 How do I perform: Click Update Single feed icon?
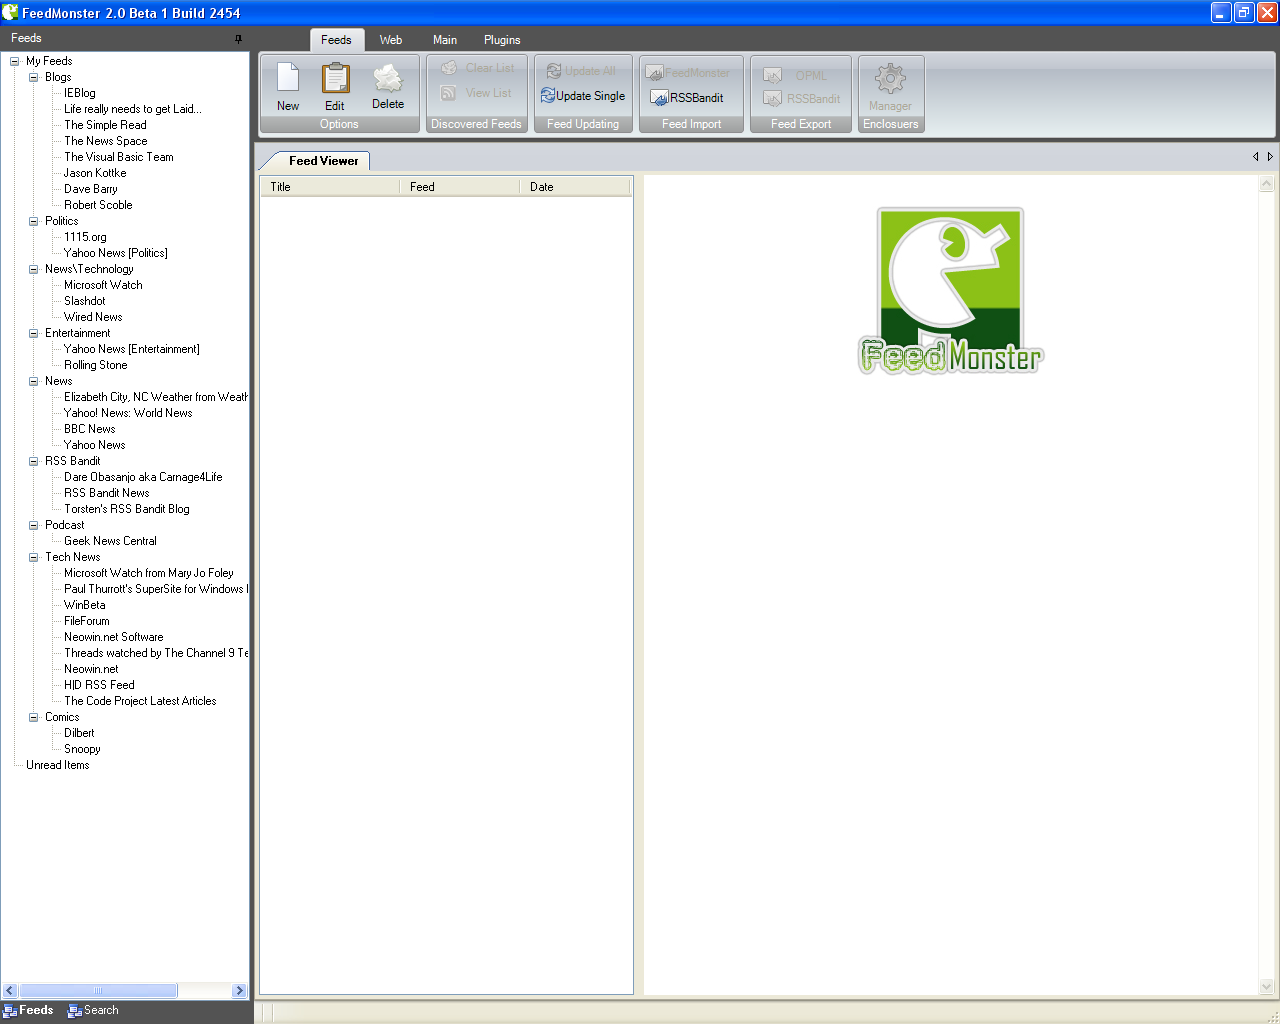pyautogui.click(x=583, y=96)
